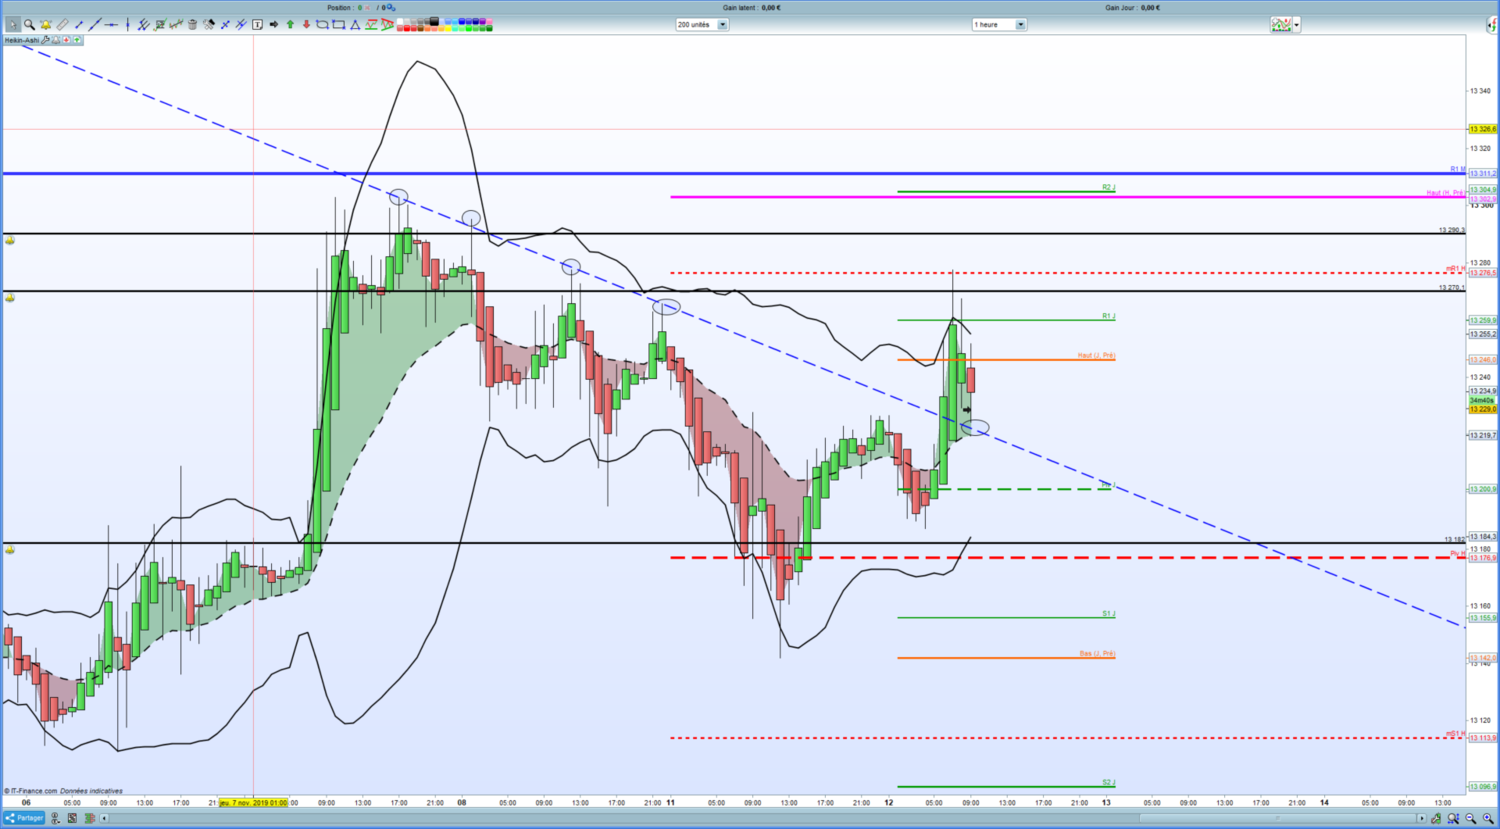This screenshot has width=1500, height=829.
Task: Click the 'Bas (J. Pré)' label
Action: [1097, 653]
